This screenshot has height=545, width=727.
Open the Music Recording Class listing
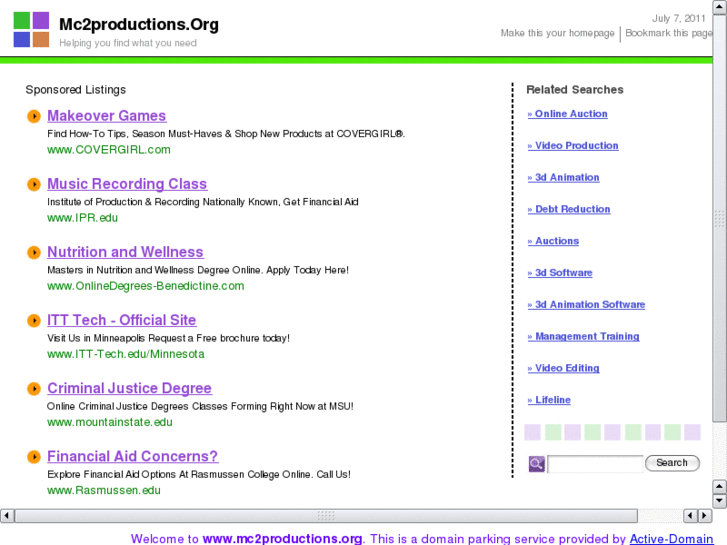[x=127, y=184]
